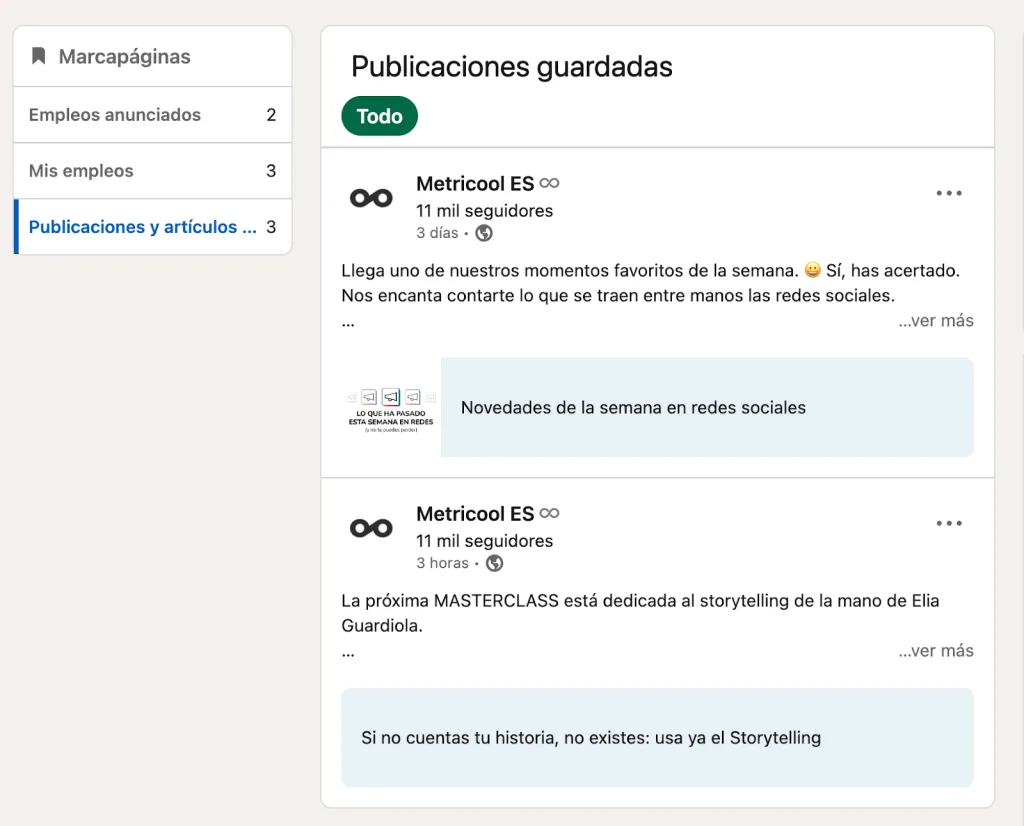Click '11 mil seguidores' on 3 días post

485,211
